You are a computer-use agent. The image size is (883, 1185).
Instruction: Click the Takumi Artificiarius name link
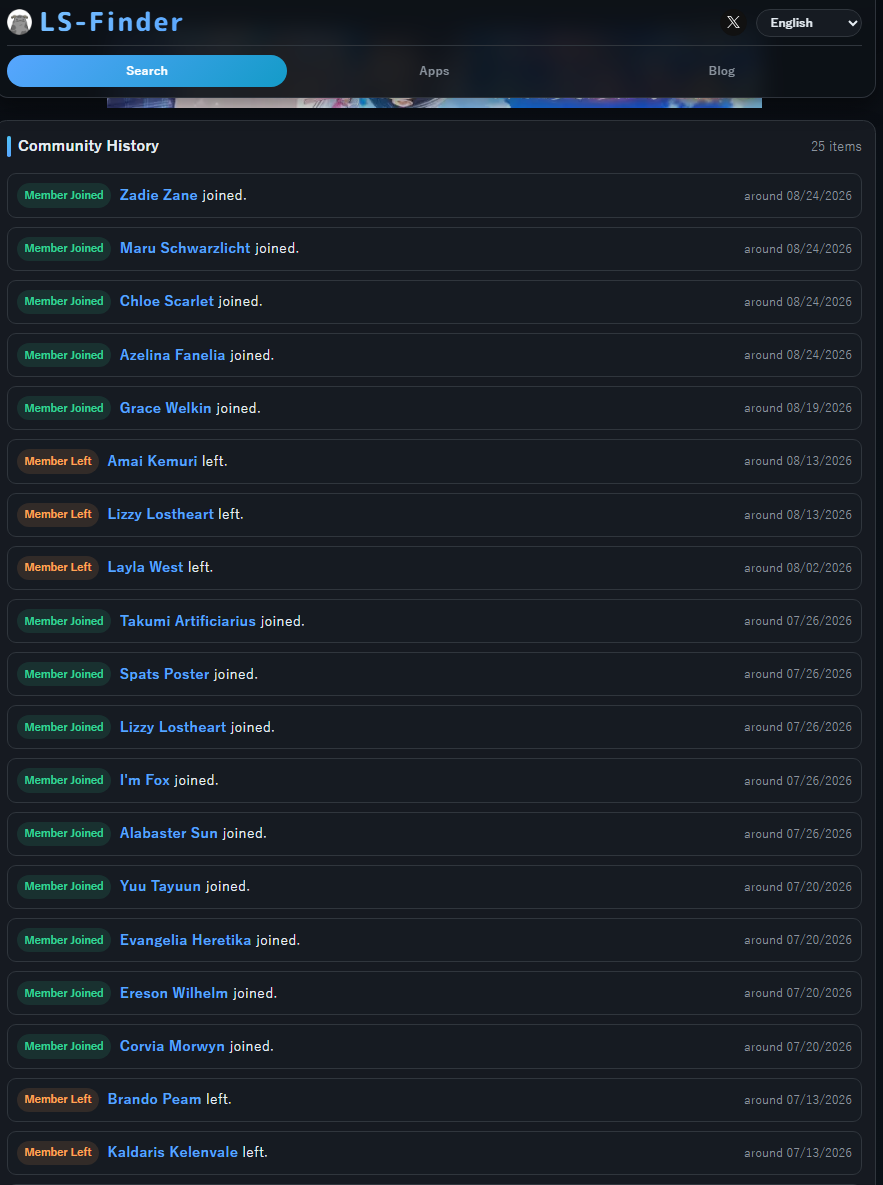(x=188, y=621)
